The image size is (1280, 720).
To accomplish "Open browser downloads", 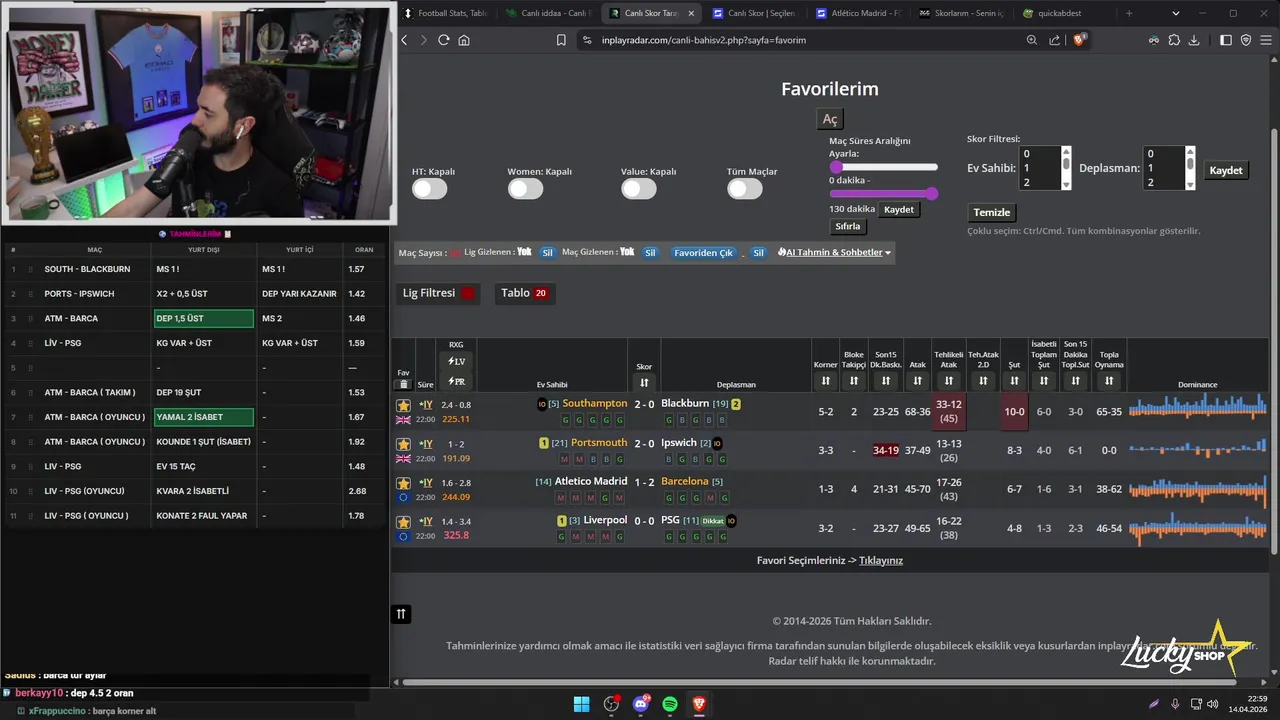I will click(1194, 40).
